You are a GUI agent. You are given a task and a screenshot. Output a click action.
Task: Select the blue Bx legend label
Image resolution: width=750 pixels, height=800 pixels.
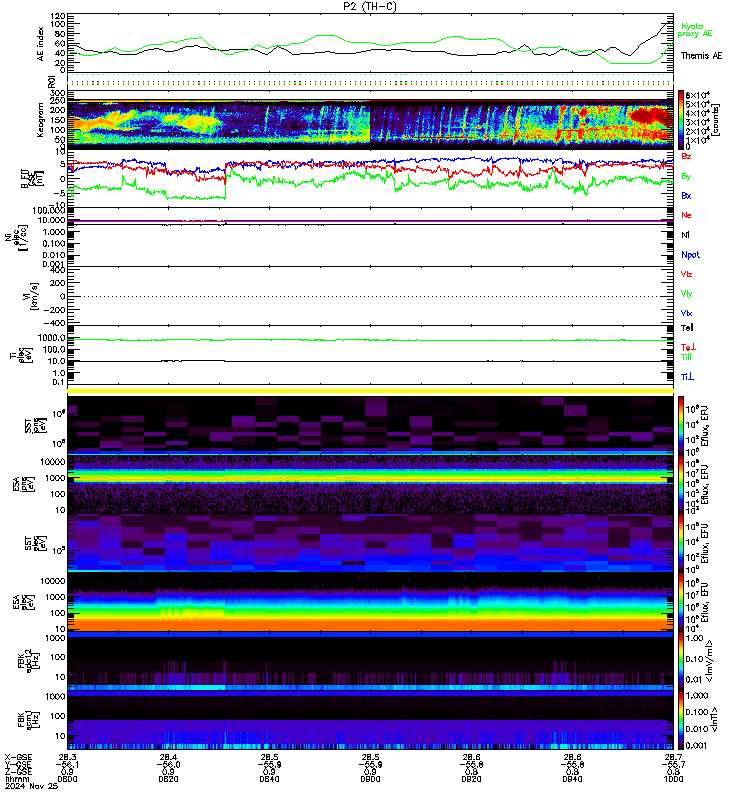[x=686, y=196]
